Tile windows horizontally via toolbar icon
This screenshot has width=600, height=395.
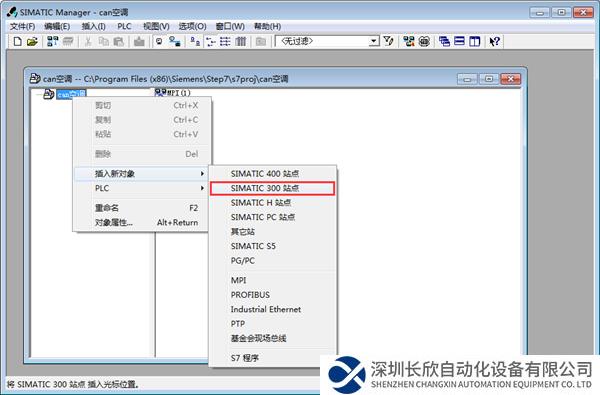tap(459, 41)
